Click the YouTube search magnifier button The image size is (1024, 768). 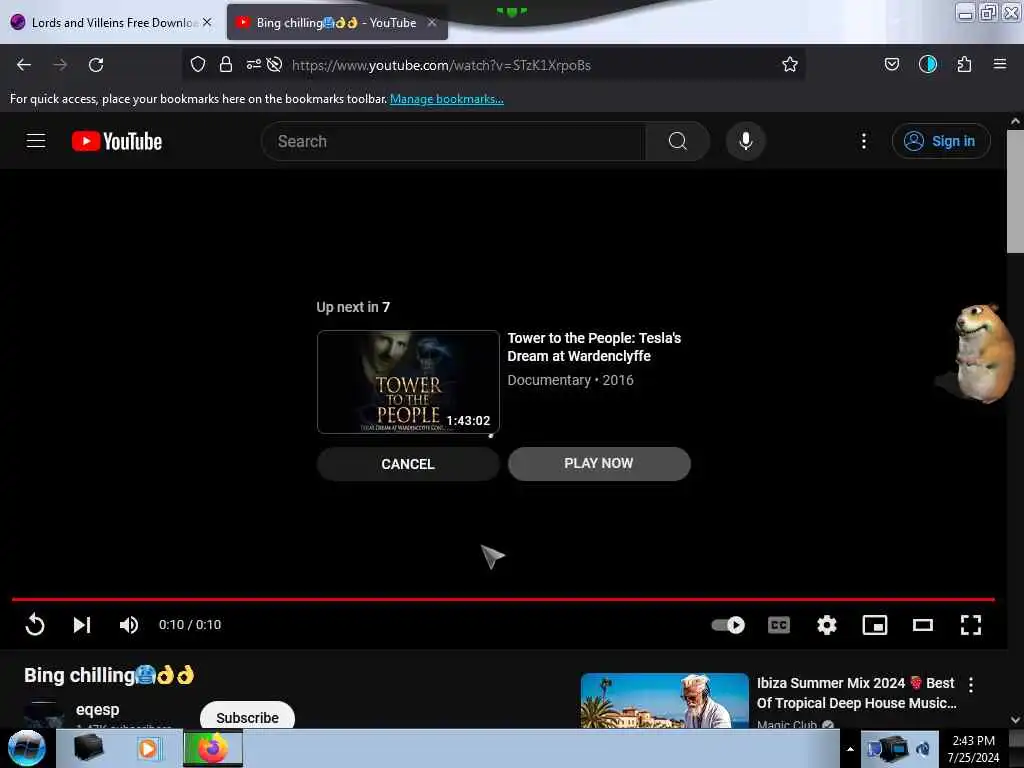pyautogui.click(x=677, y=141)
